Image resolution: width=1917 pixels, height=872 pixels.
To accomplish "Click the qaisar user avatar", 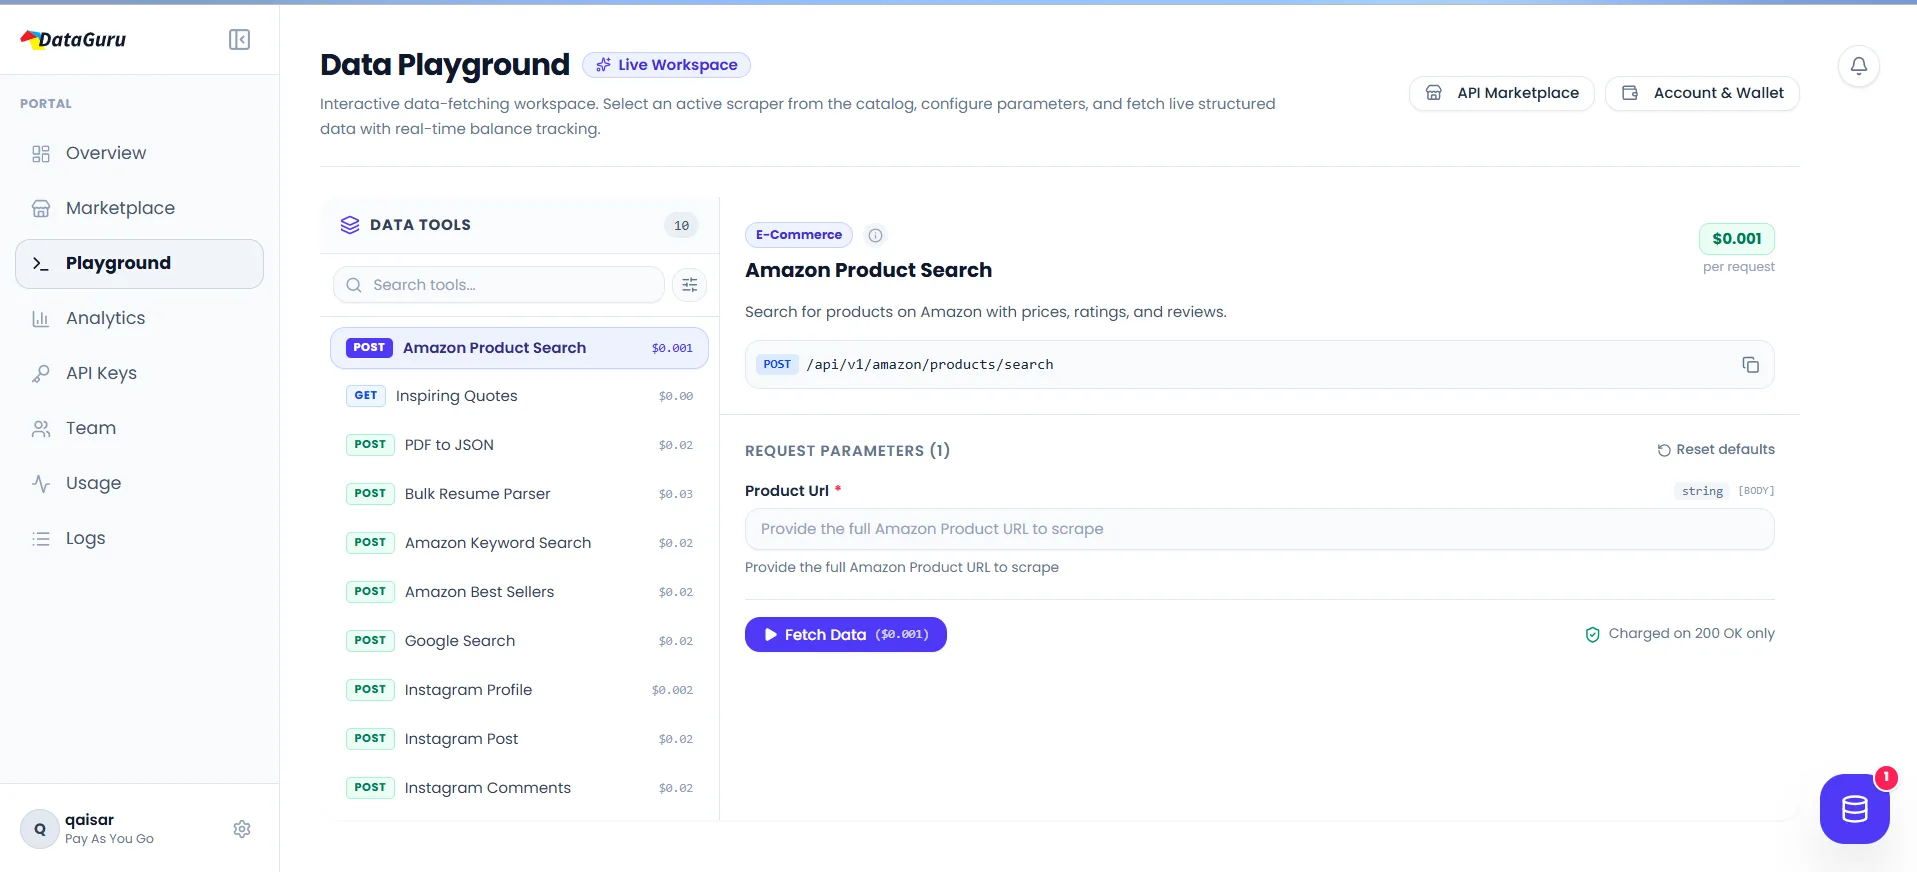I will tap(40, 829).
